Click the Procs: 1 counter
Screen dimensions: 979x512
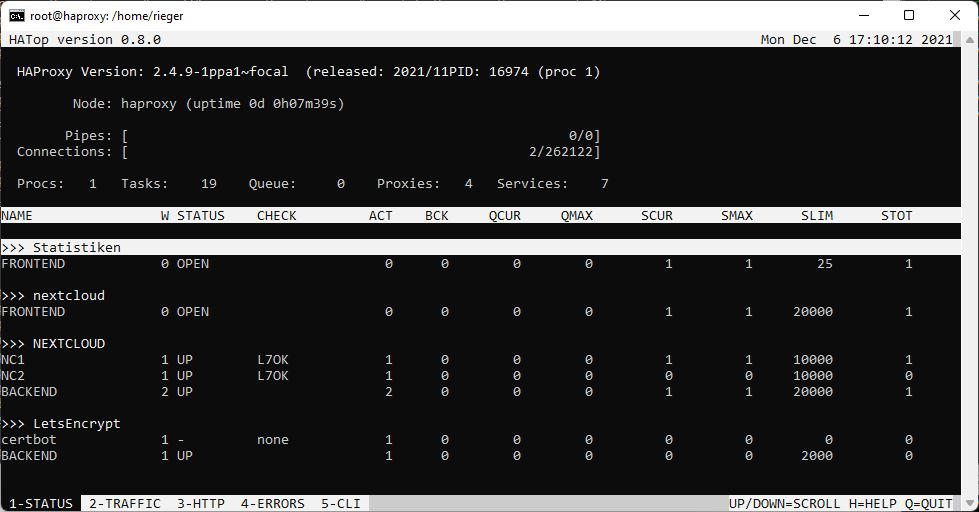coord(57,184)
